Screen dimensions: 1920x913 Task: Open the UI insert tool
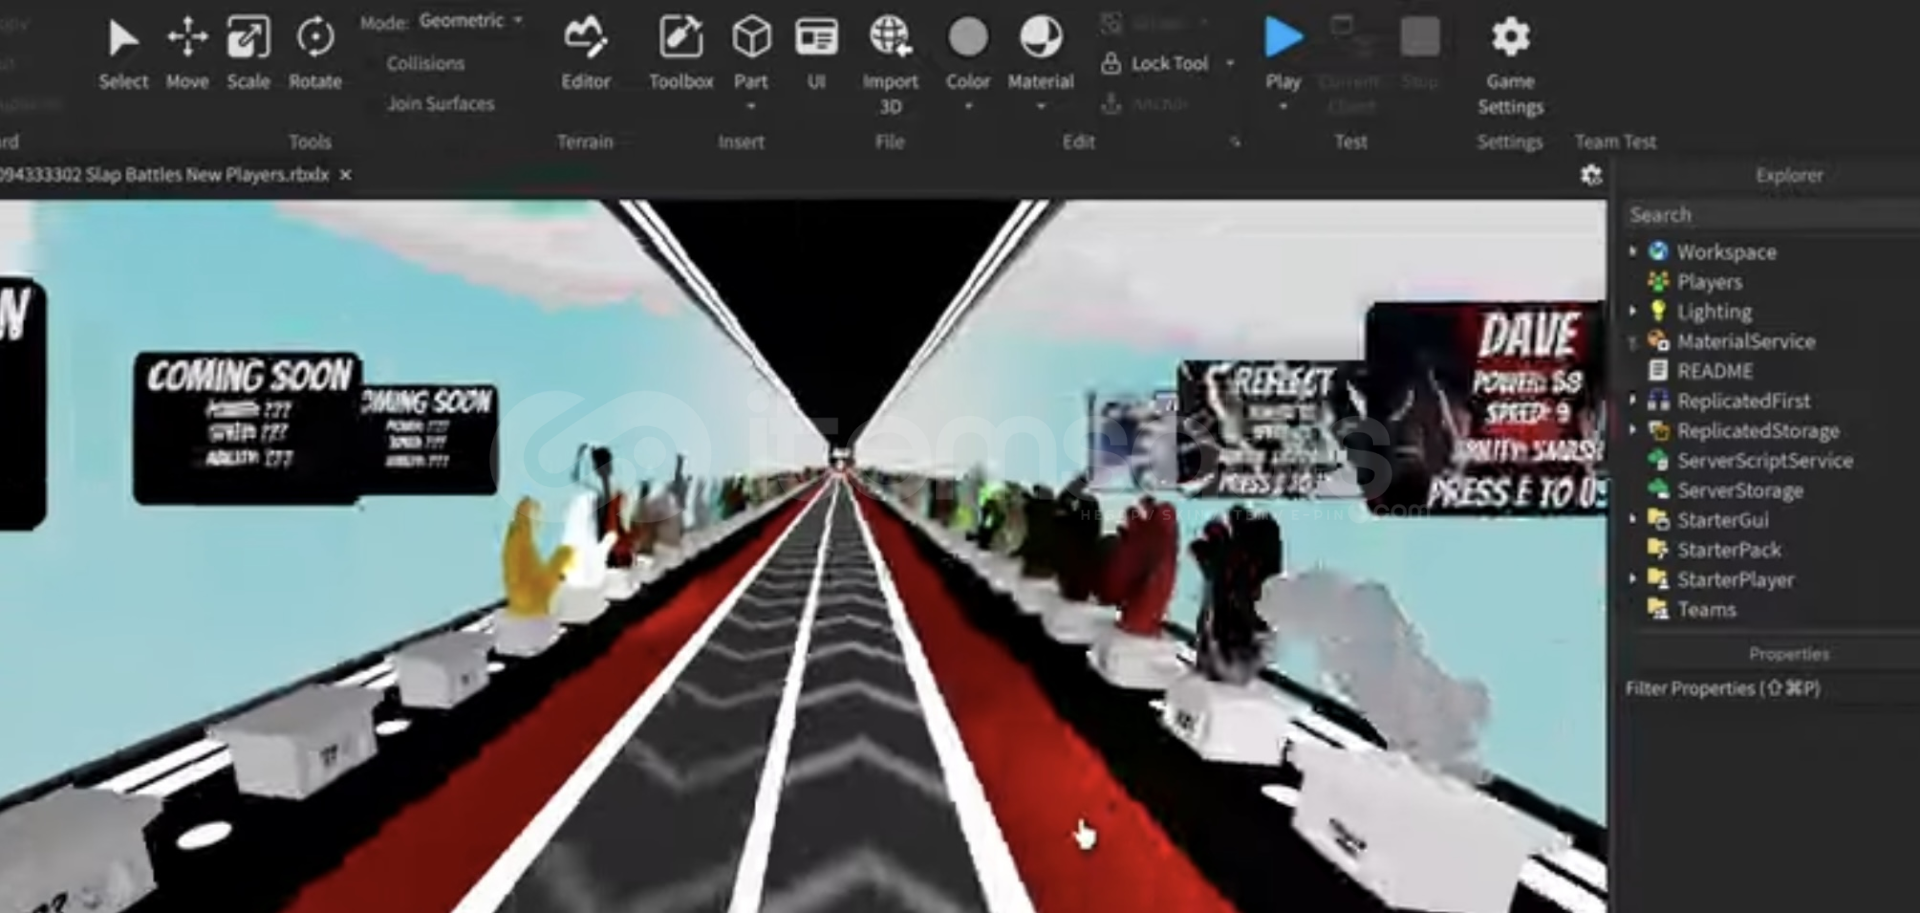(816, 54)
